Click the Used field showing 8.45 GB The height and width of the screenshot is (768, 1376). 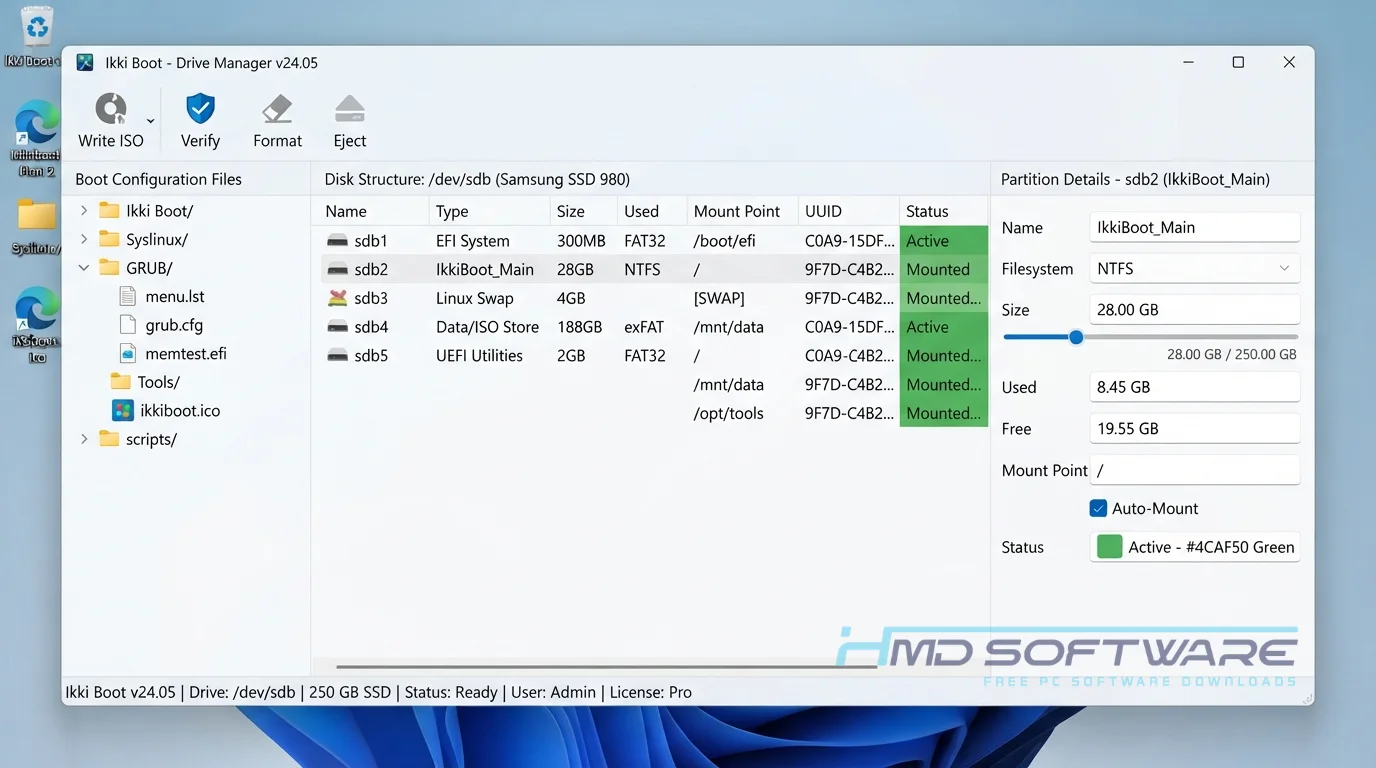point(1195,387)
